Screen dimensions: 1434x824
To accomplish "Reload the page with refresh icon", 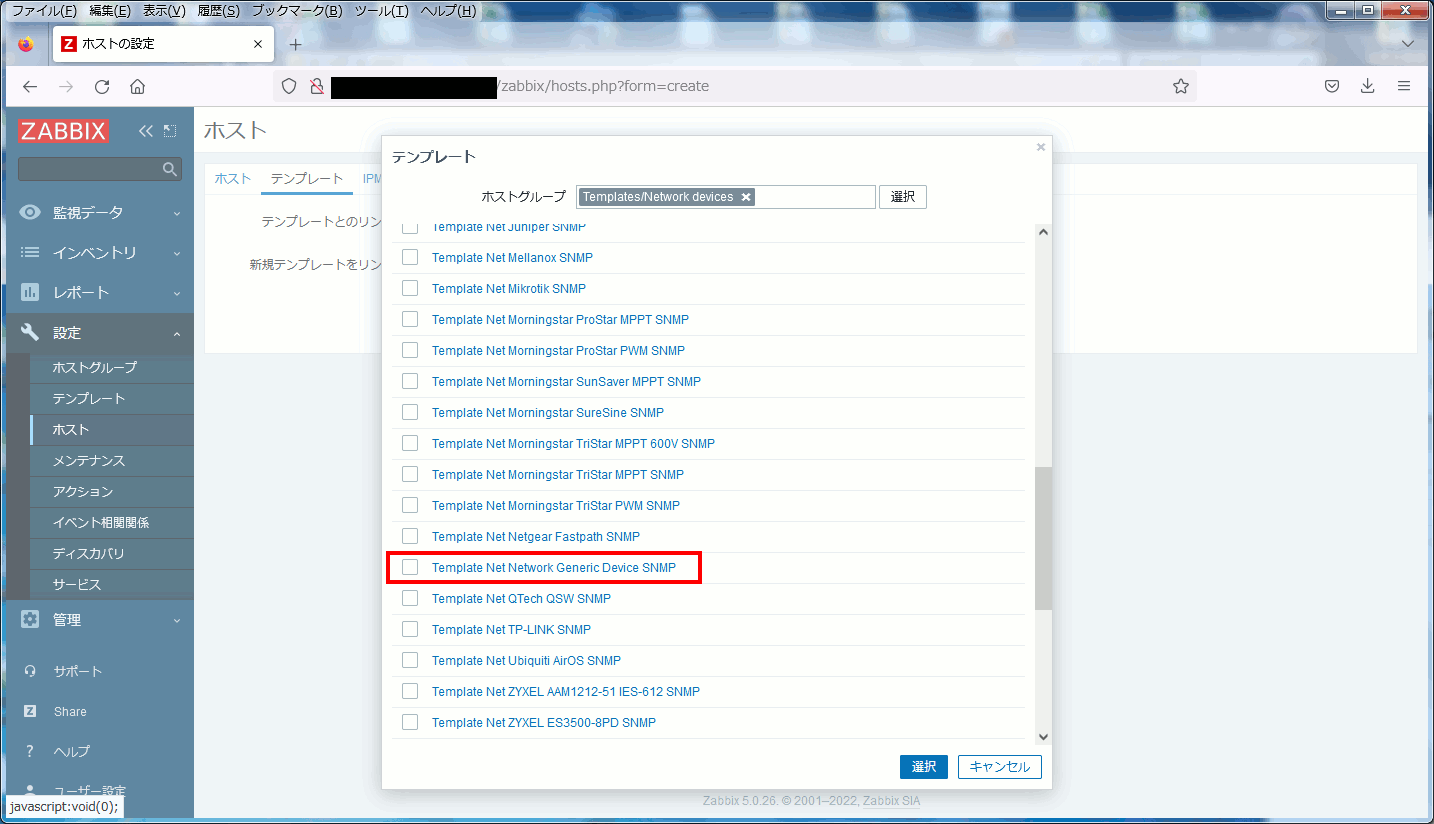I will [x=102, y=86].
